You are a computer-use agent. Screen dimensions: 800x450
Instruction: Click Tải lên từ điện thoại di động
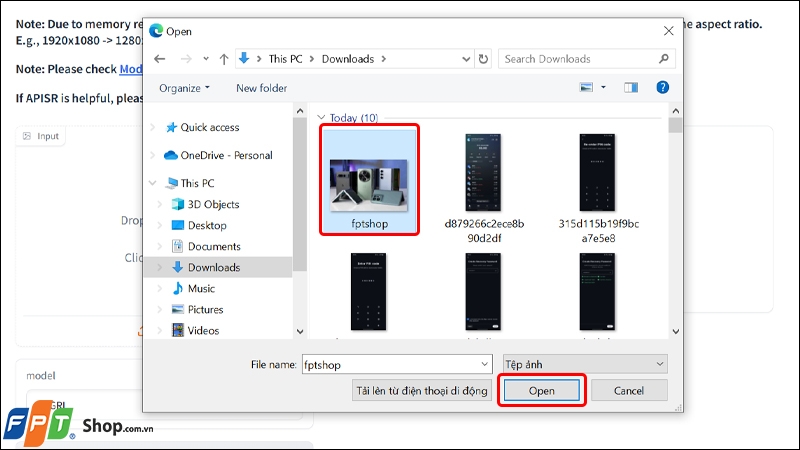(422, 391)
